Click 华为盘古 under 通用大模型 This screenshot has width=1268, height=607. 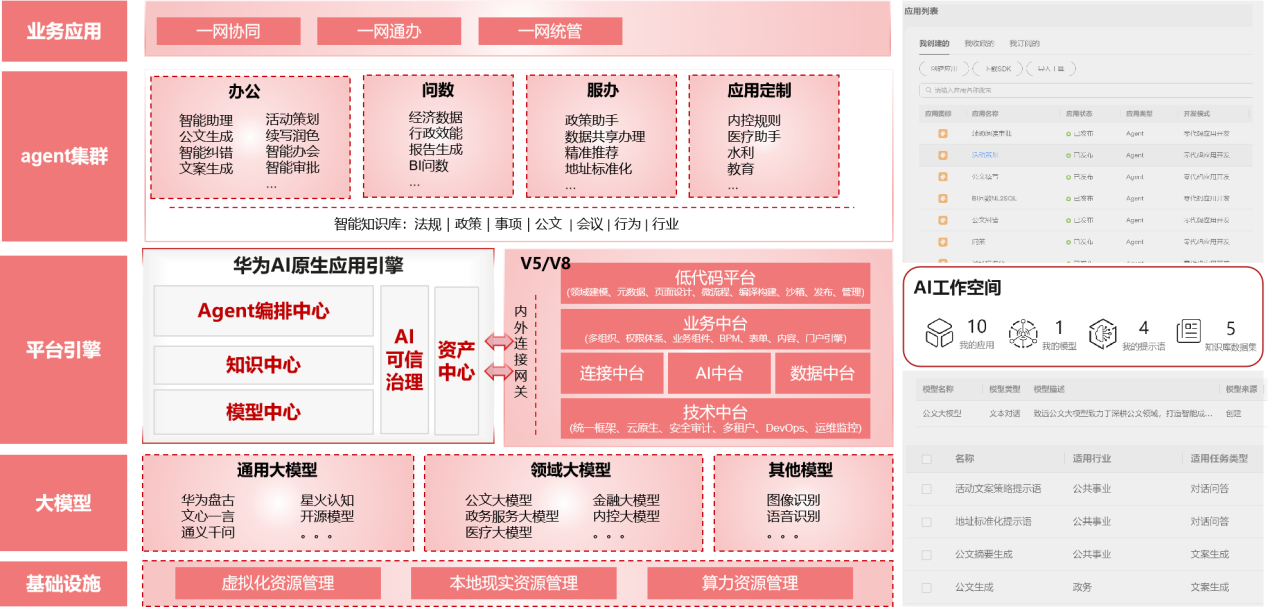208,500
